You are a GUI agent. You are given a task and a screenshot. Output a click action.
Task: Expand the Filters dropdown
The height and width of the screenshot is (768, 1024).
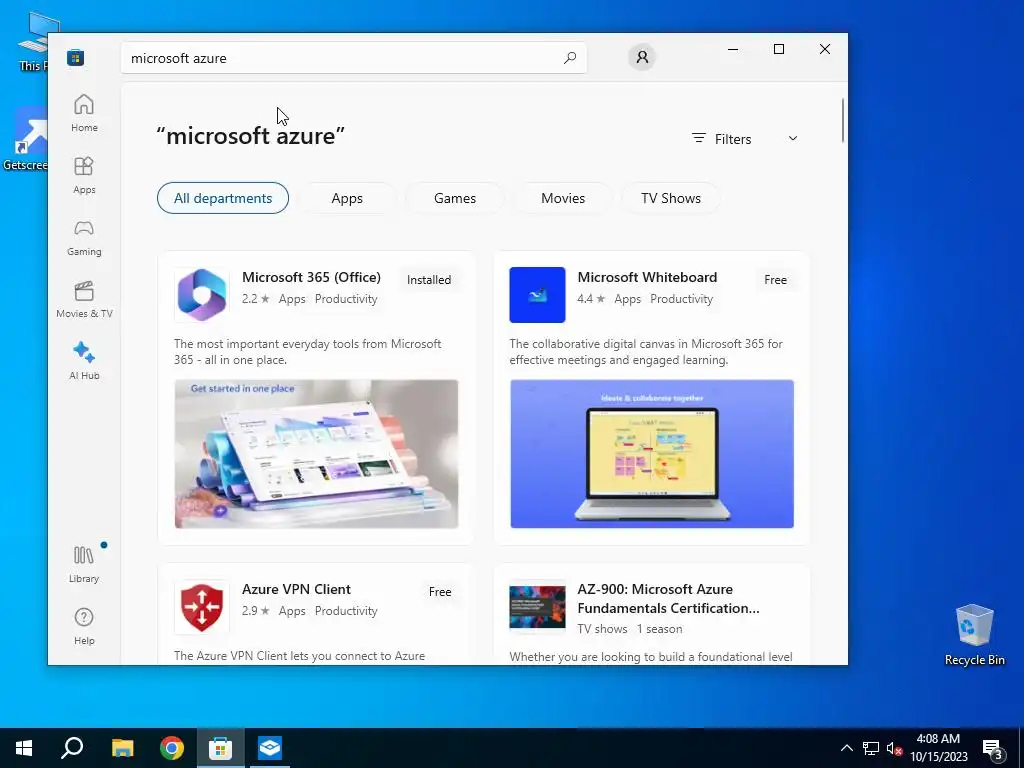point(745,138)
